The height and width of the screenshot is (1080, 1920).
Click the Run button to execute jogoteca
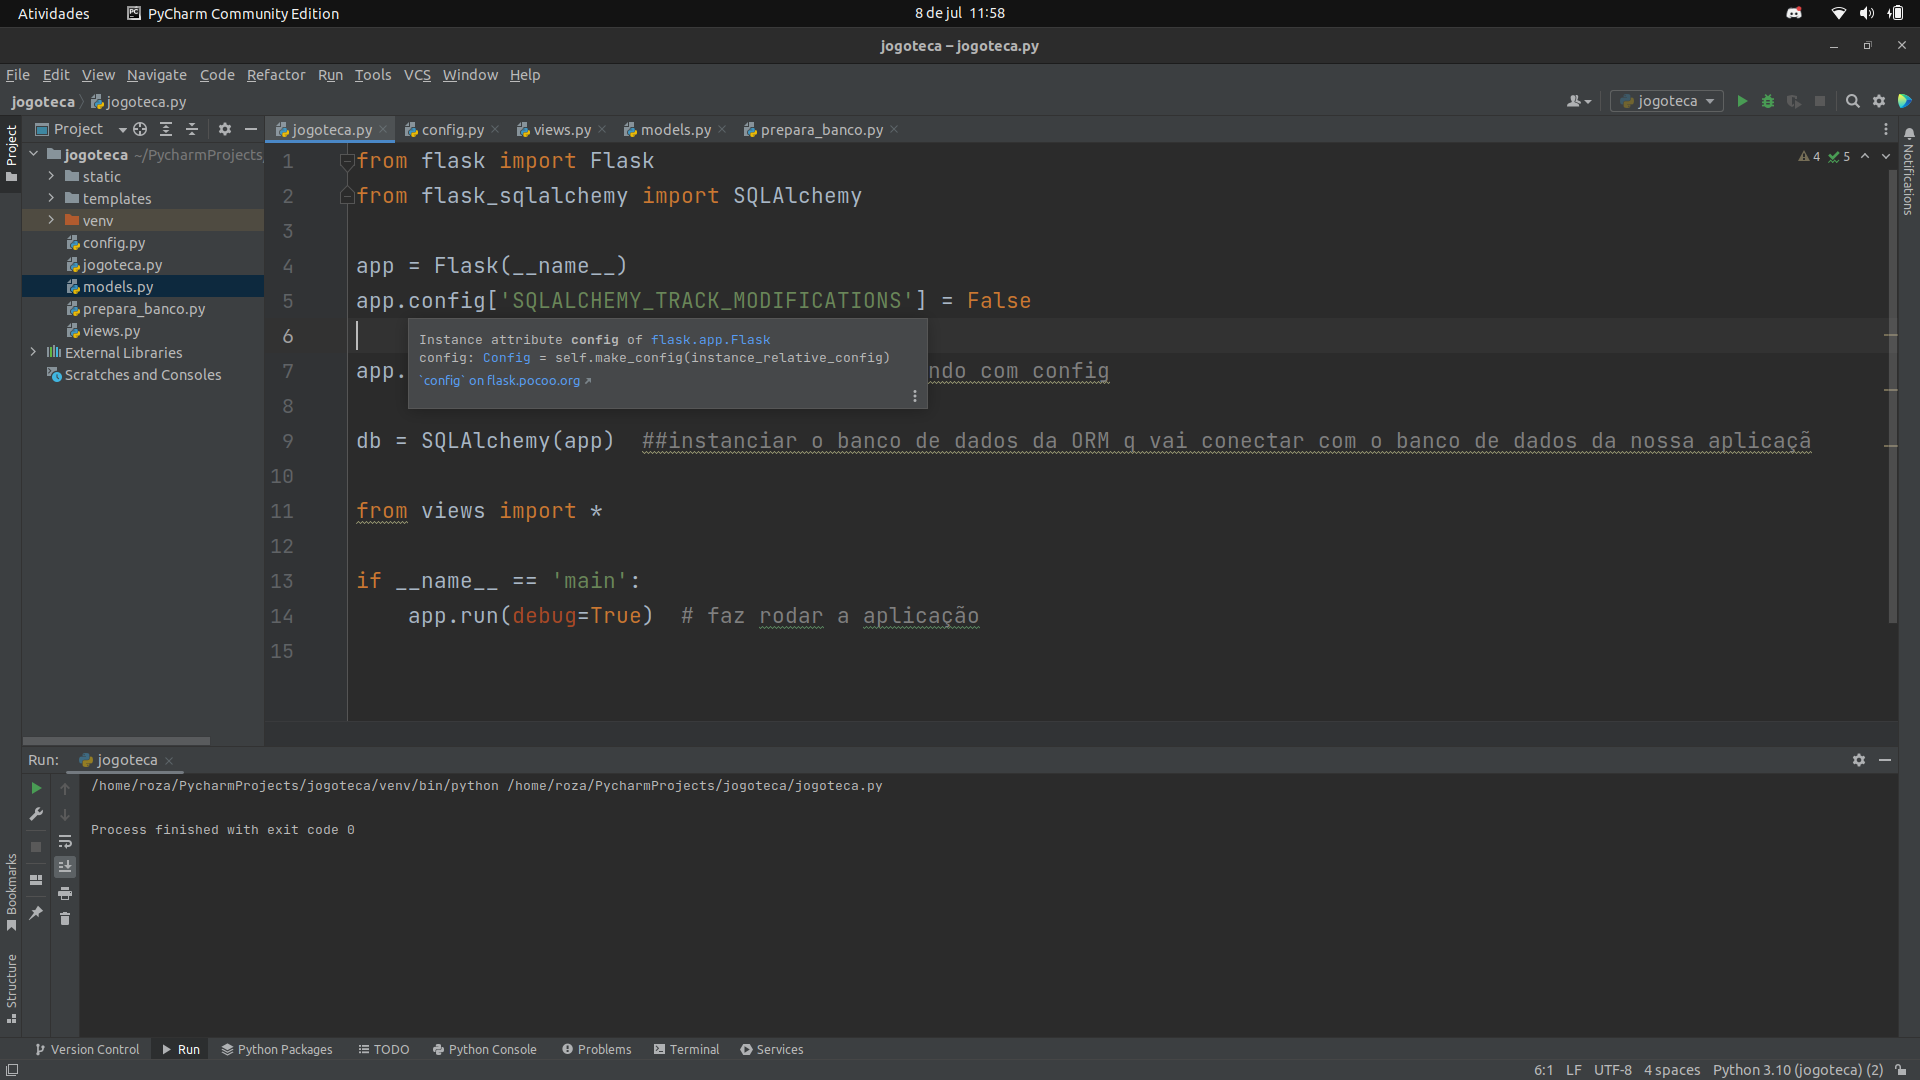tap(1741, 103)
